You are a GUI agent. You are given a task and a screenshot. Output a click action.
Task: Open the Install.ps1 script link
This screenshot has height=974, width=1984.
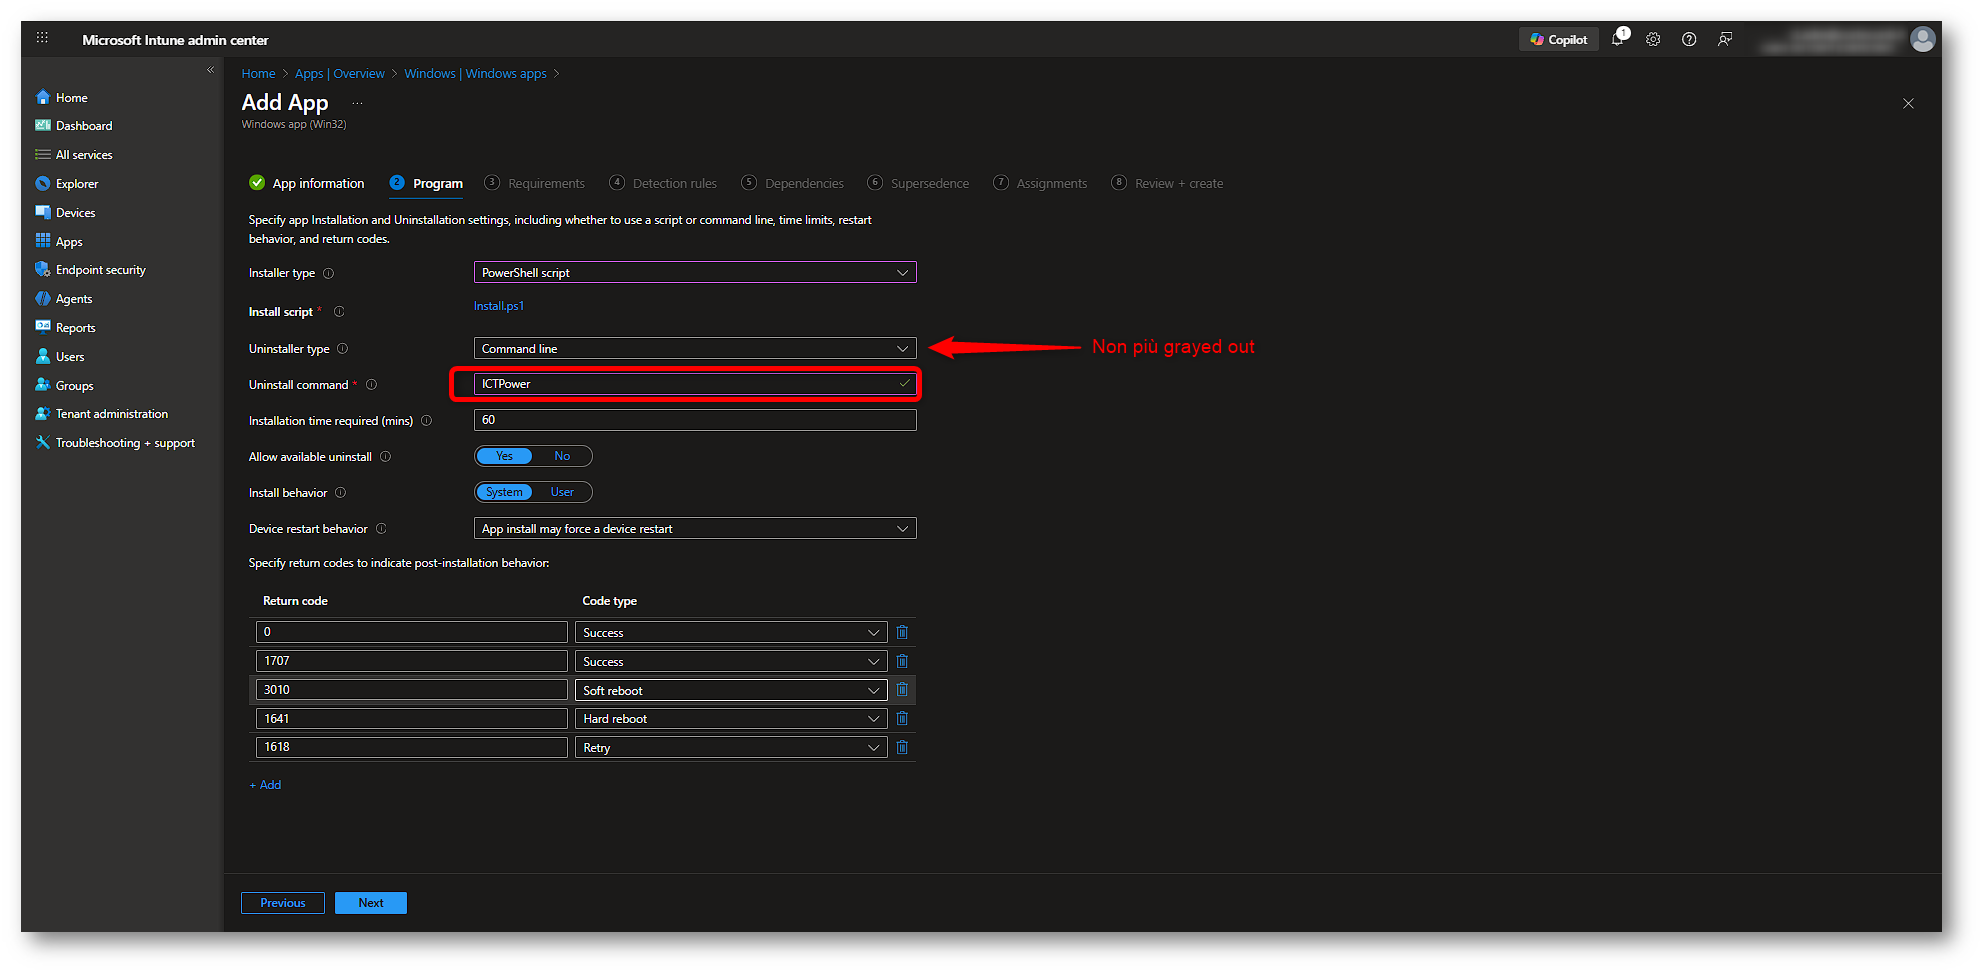pyautogui.click(x=499, y=306)
